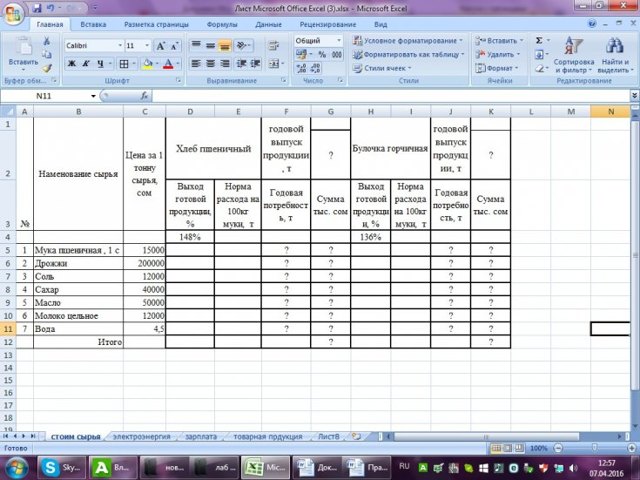Decrease decimal places
The image size is (640, 480).
tap(316, 68)
